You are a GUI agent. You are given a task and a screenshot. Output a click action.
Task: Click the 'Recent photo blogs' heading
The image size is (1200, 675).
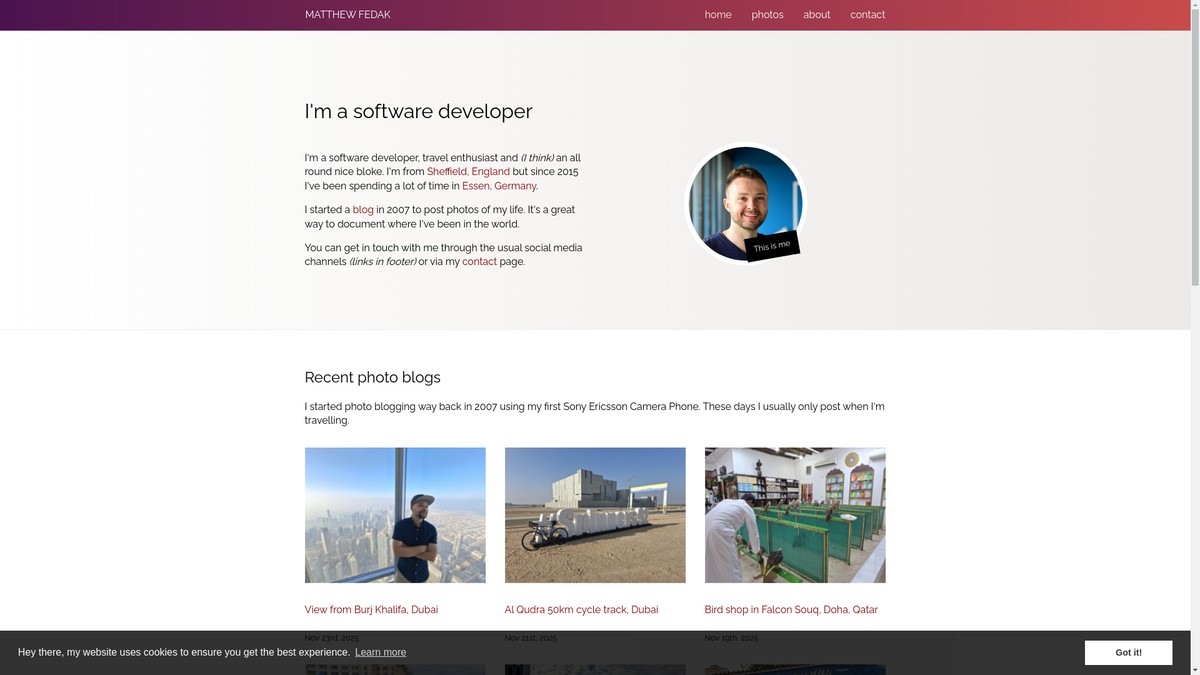pyautogui.click(x=372, y=377)
